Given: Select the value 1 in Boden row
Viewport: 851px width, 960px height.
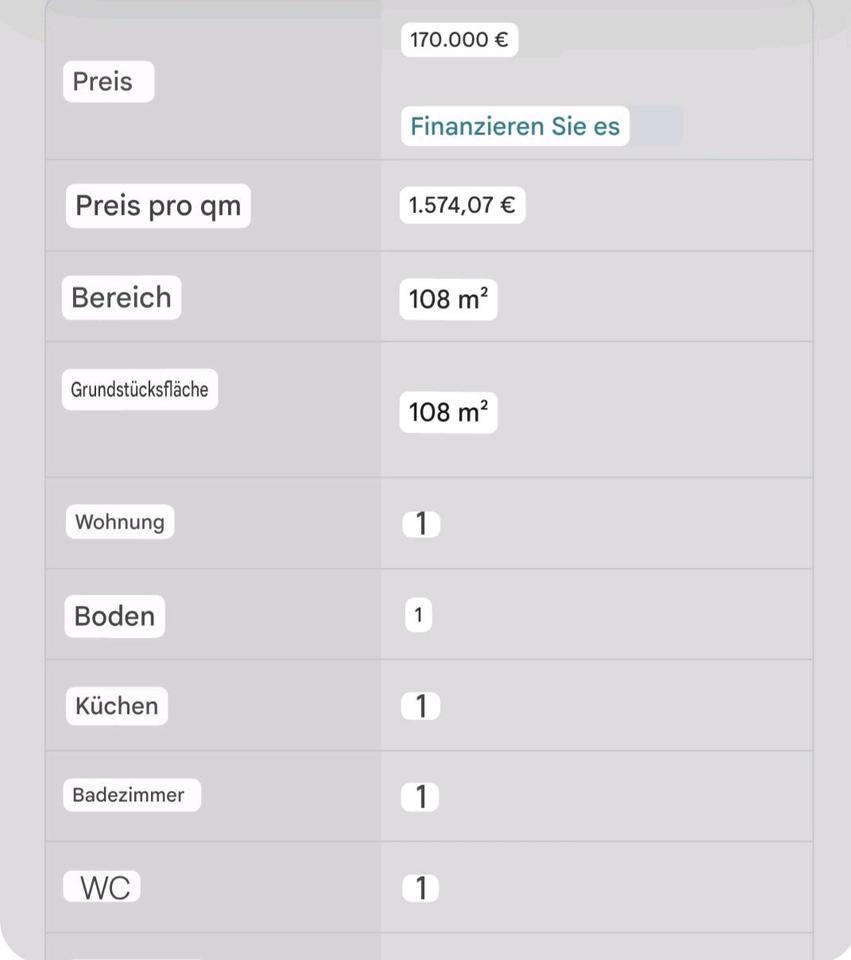Looking at the screenshot, I should (x=418, y=616).
